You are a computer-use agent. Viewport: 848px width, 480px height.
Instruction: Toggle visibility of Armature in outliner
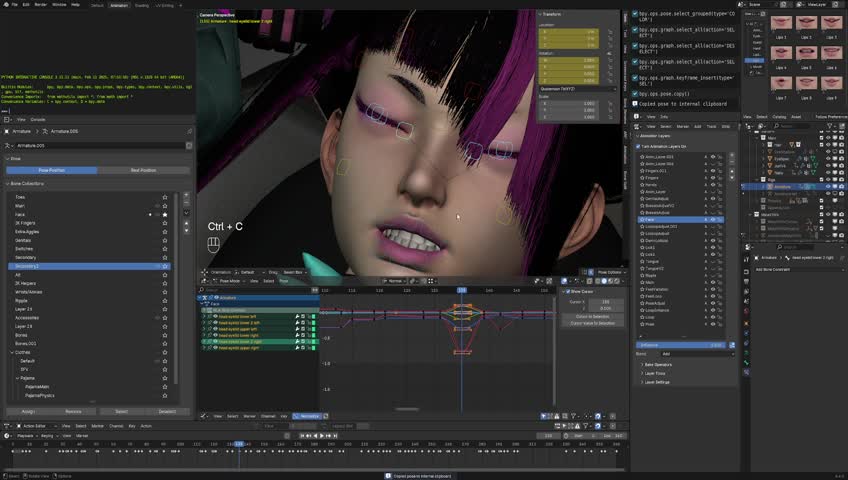coord(828,186)
